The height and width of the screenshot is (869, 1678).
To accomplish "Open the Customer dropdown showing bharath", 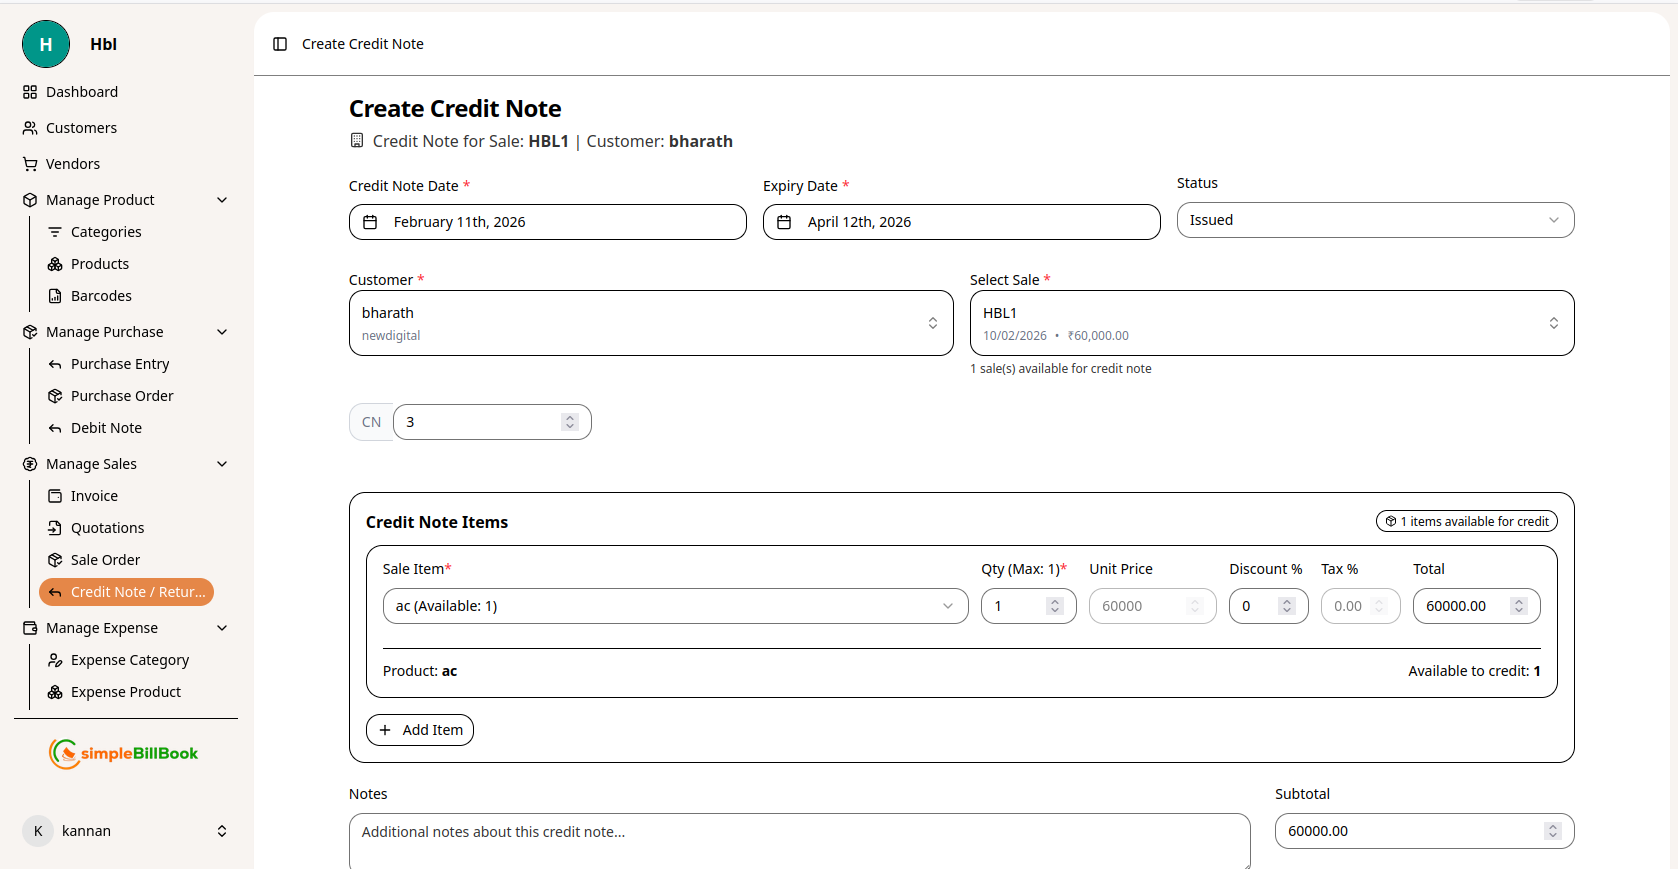I will pos(650,323).
